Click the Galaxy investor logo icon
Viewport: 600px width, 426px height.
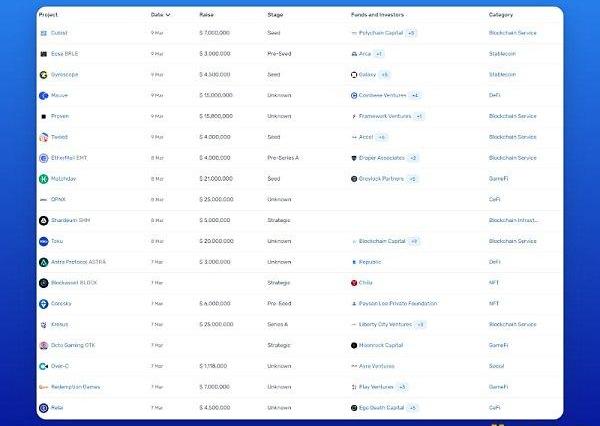(x=354, y=75)
